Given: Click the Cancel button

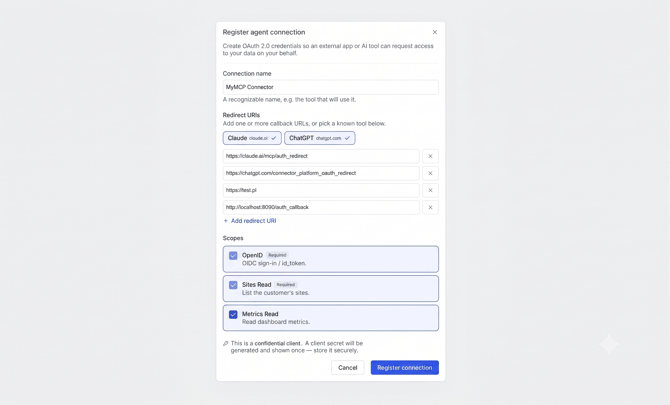Looking at the screenshot, I should [x=347, y=368].
